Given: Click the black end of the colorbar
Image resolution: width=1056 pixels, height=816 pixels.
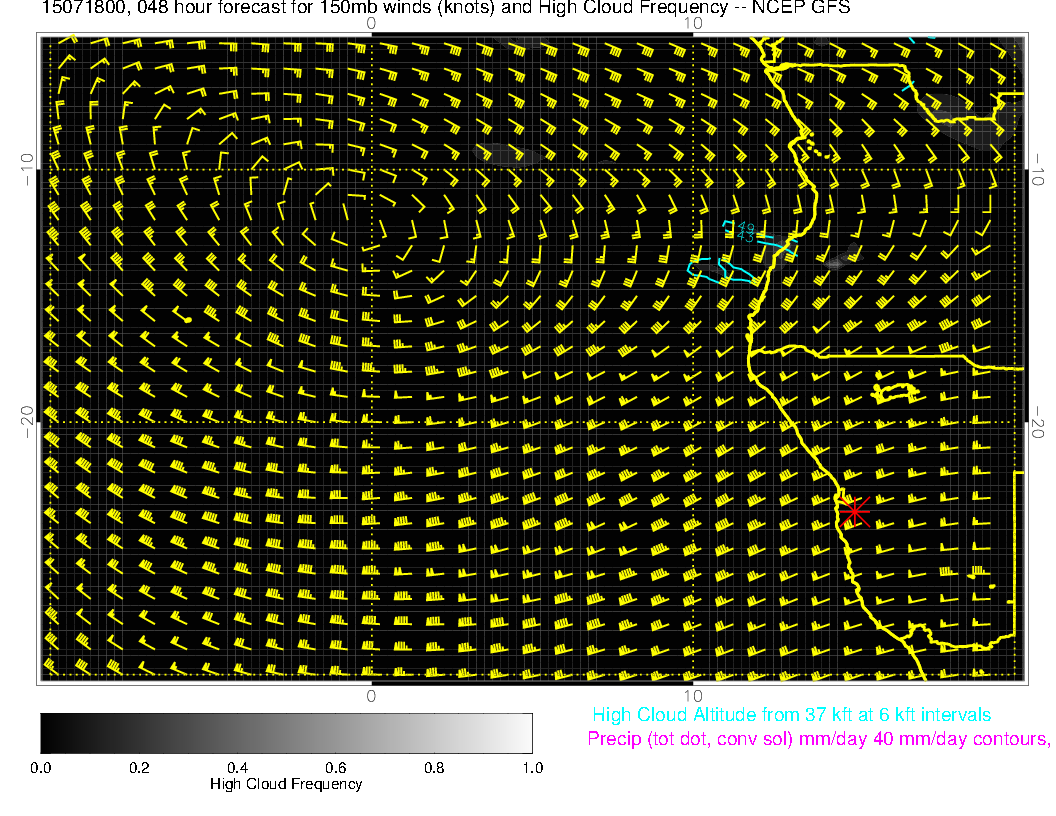Looking at the screenshot, I should (x=49, y=733).
